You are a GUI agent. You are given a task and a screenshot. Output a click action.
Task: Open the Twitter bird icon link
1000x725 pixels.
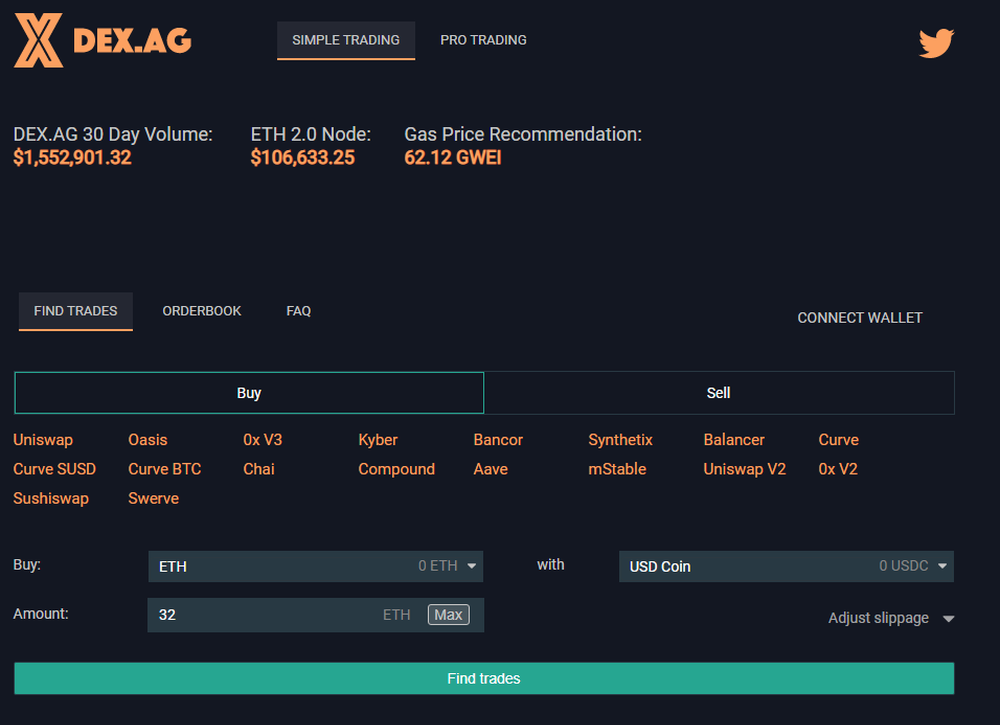pyautogui.click(x=936, y=43)
